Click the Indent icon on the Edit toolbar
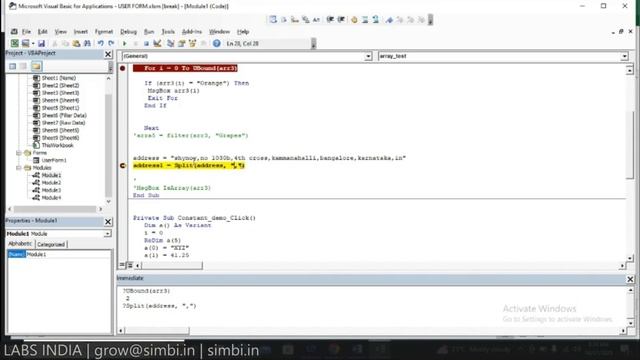640x360 pixels. 330,19
